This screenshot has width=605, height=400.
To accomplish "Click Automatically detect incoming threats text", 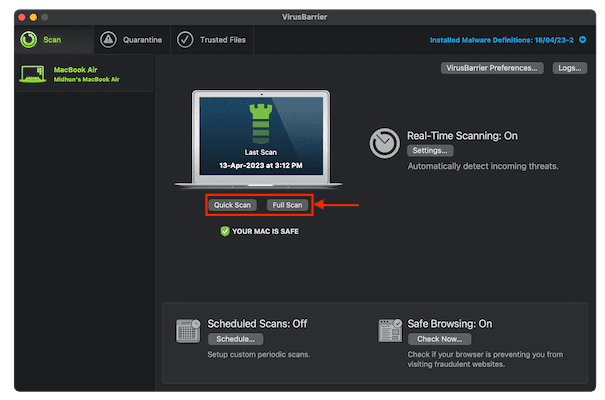I will tap(483, 166).
